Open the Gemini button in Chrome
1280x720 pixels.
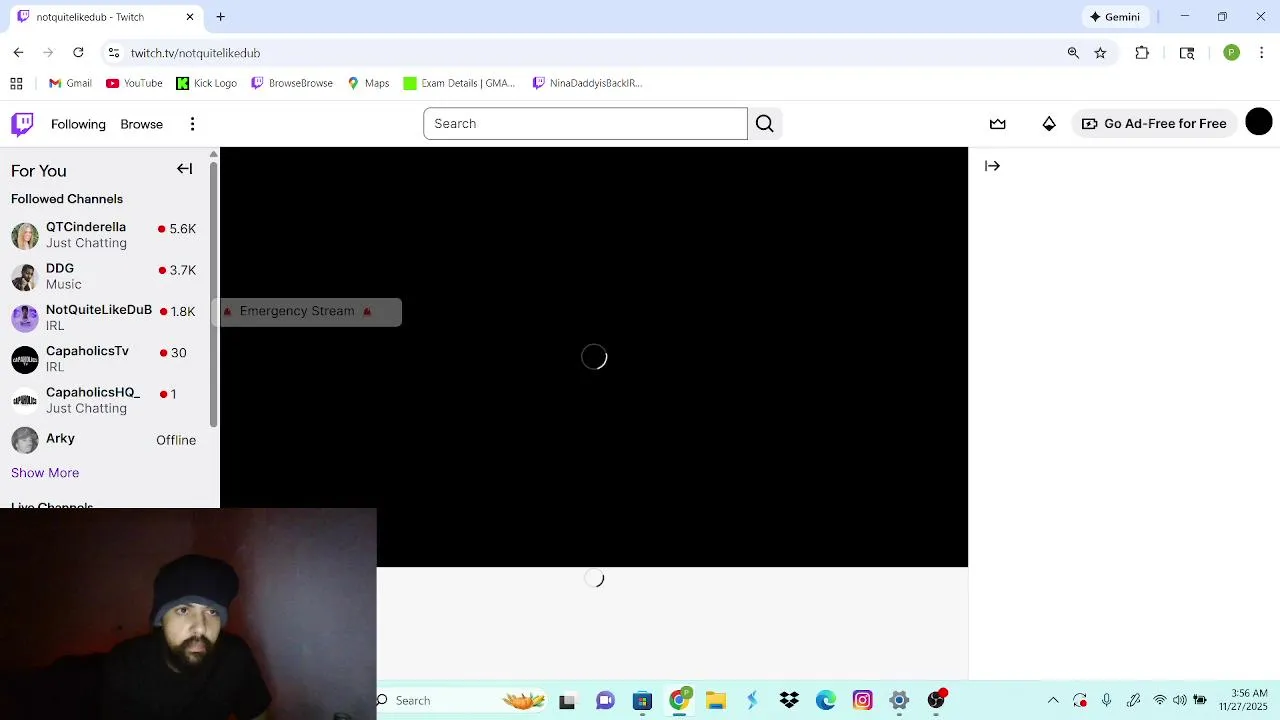pos(1114,17)
